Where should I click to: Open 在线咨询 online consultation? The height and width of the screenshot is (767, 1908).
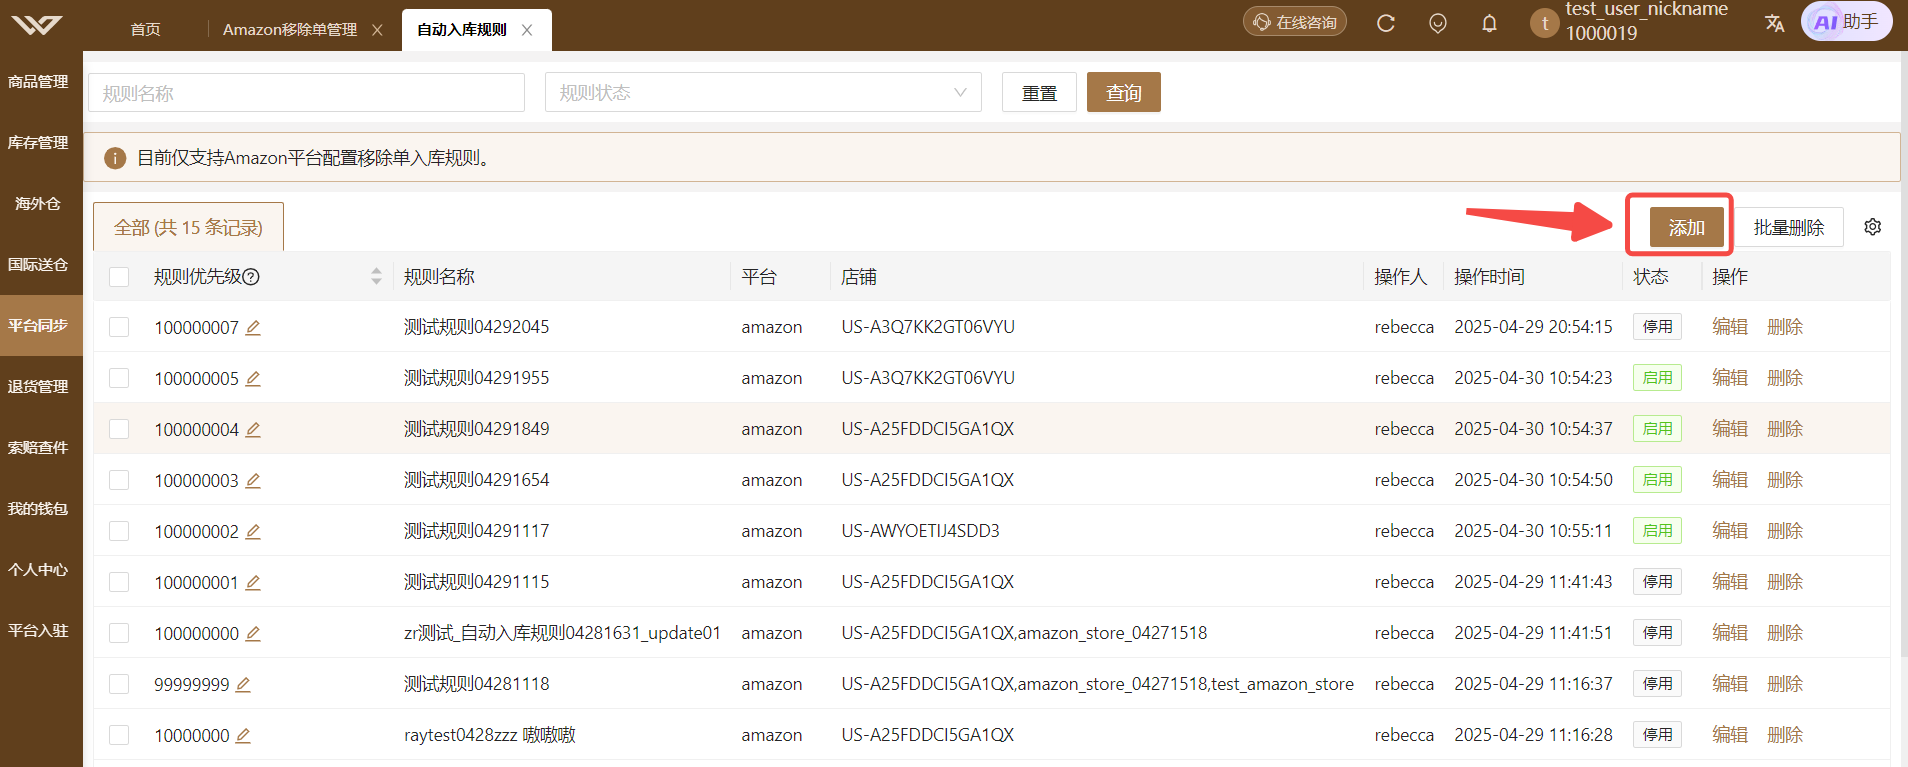click(1295, 21)
